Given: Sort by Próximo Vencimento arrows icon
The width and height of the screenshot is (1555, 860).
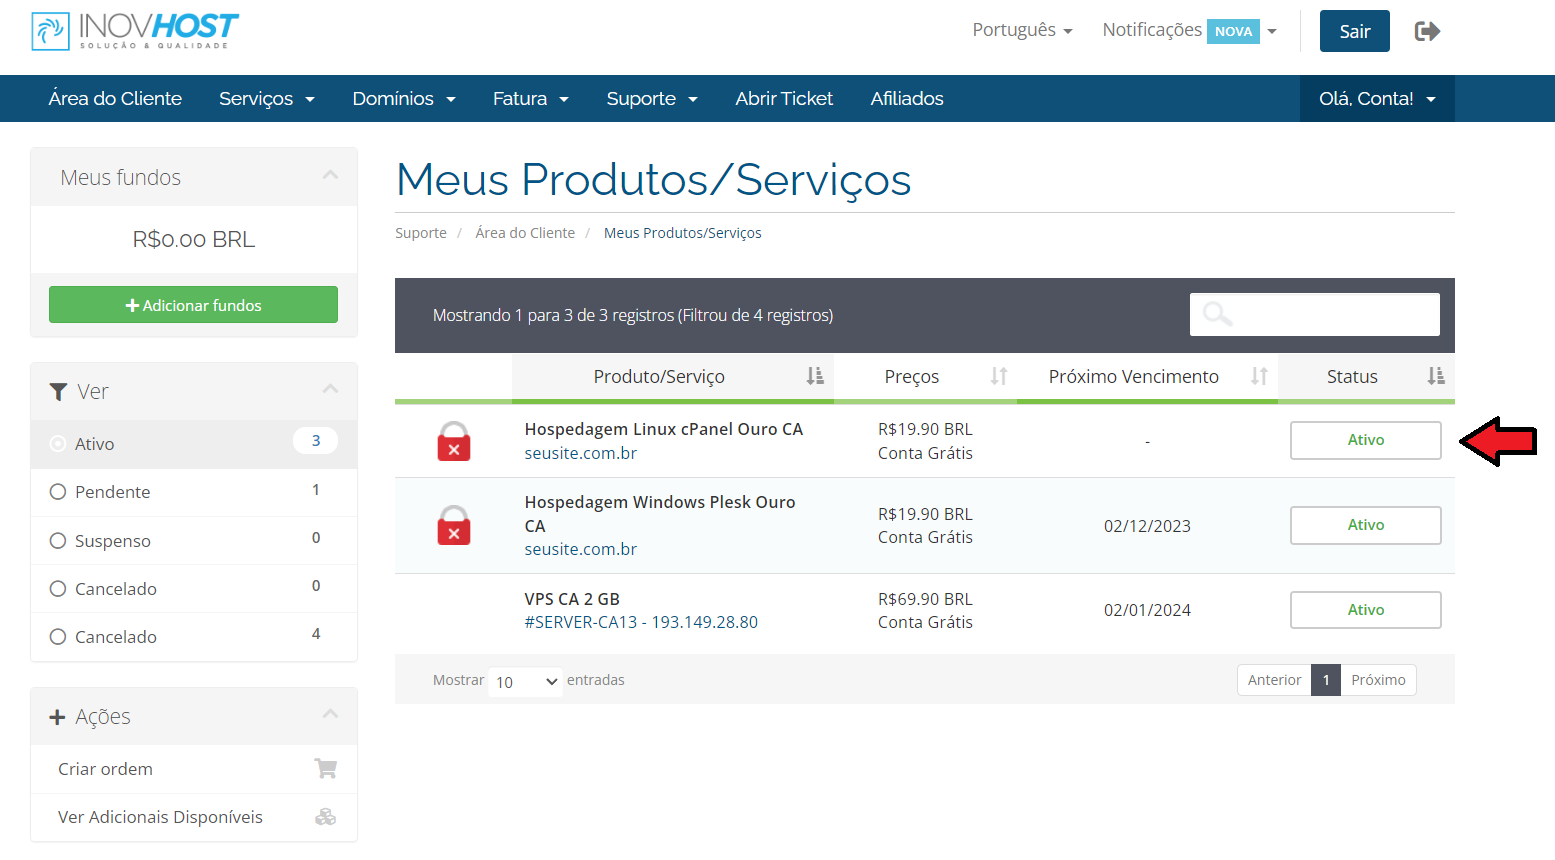Looking at the screenshot, I should pos(1258,376).
